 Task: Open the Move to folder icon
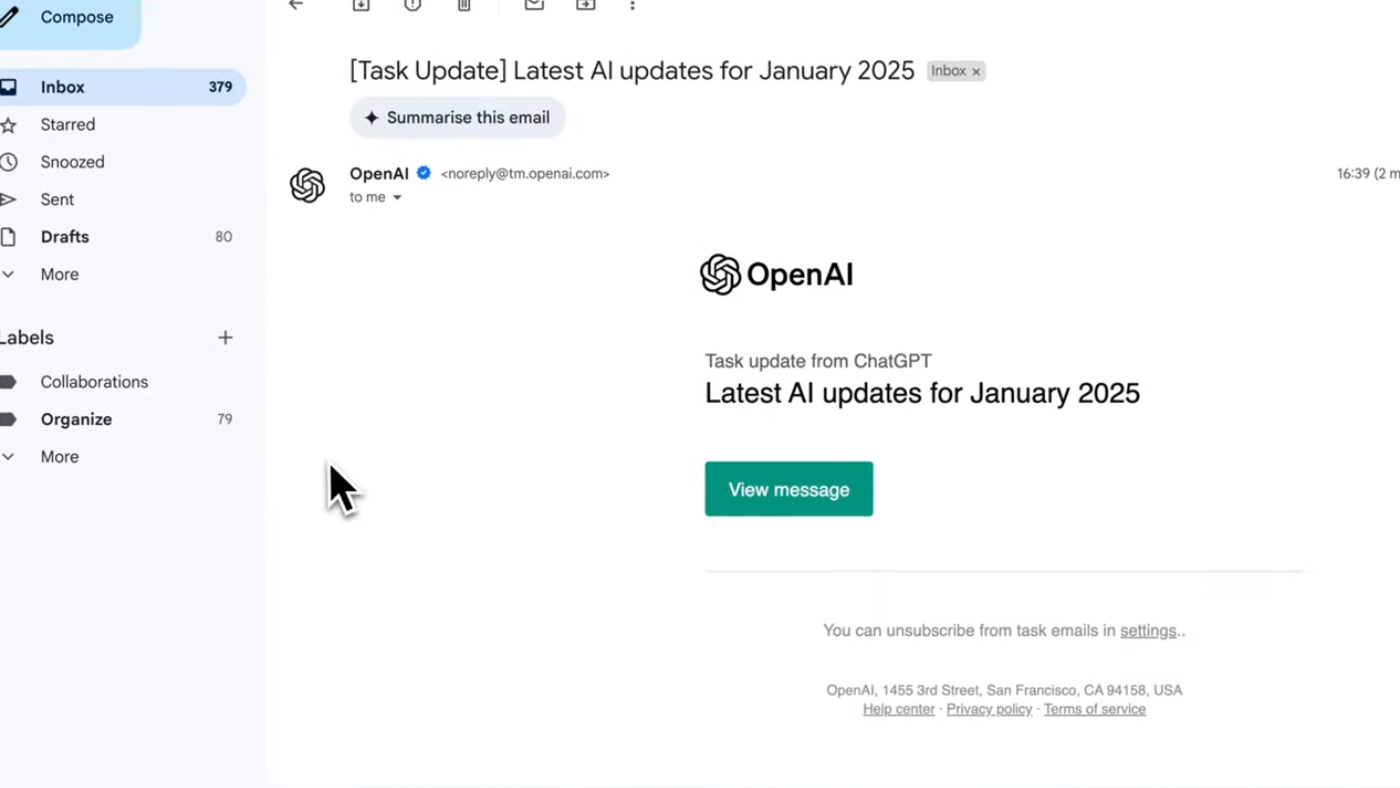586,5
